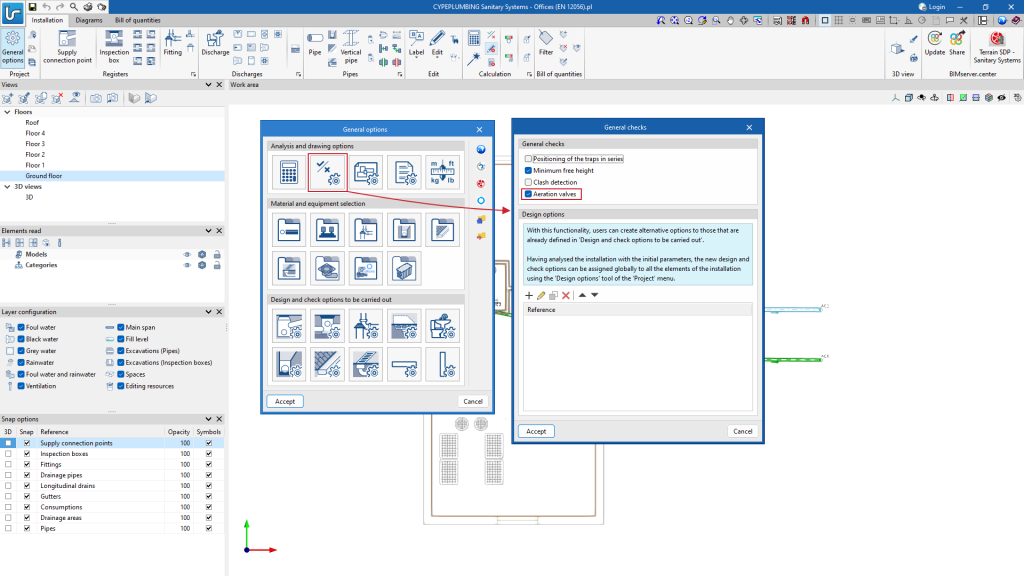Add new design option with plus icon
The width and height of the screenshot is (1024, 576).
(529, 295)
